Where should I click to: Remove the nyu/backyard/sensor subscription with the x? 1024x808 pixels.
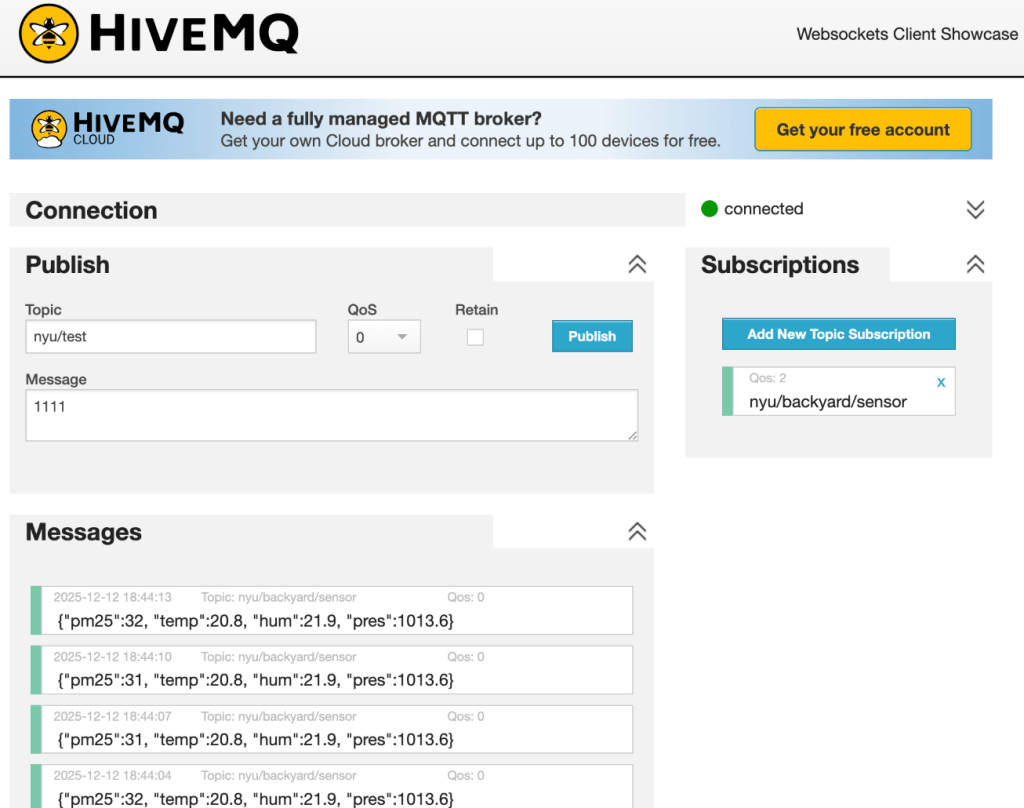pyautogui.click(x=940, y=382)
